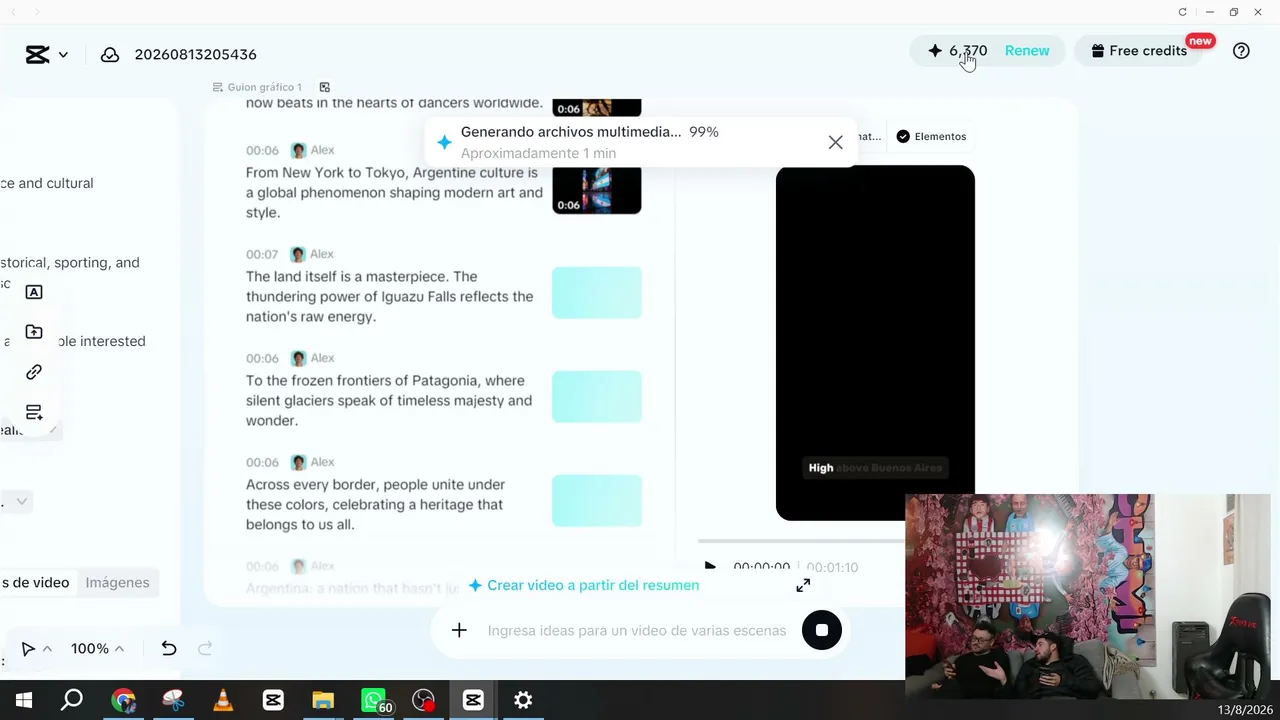This screenshot has width=1280, height=720.
Task: Click the plus attachment button in prompt bar
Action: (459, 630)
